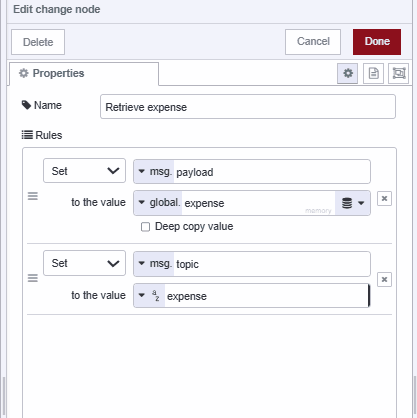Click the Name label
Image resolution: width=417 pixels, height=418 pixels.
tap(42, 105)
